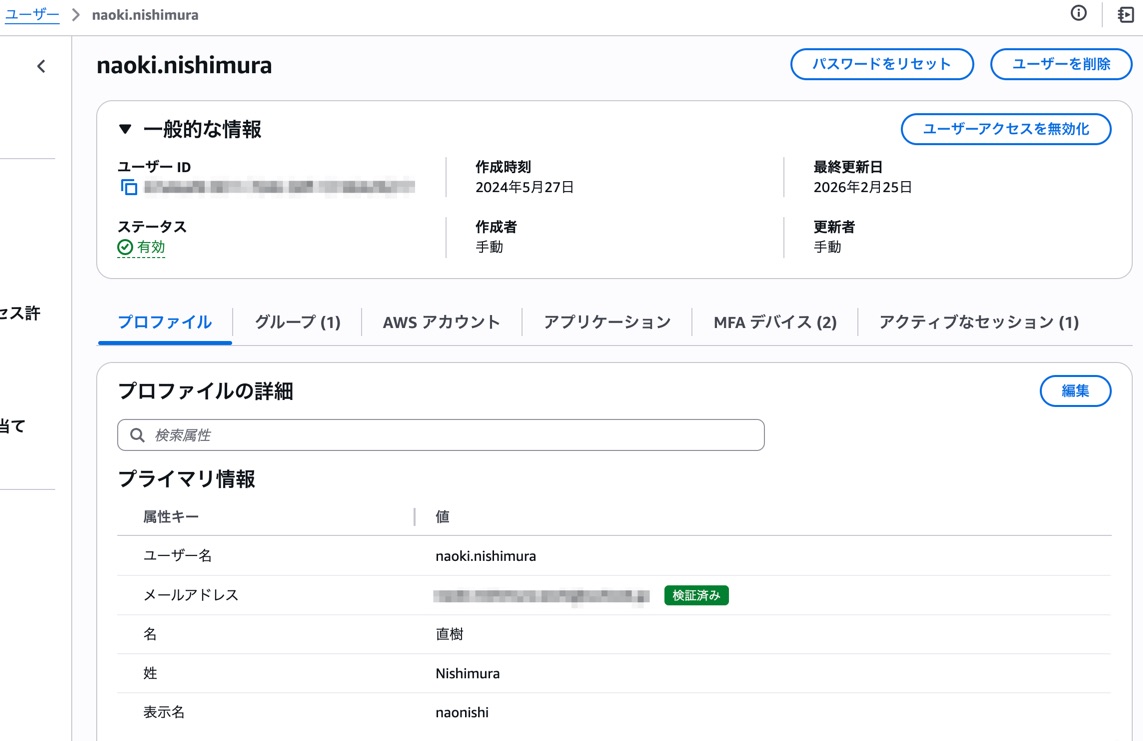This screenshot has height=741, width=1143.
Task: Collapse the 一般的な情報 section
Action: click(x=124, y=127)
